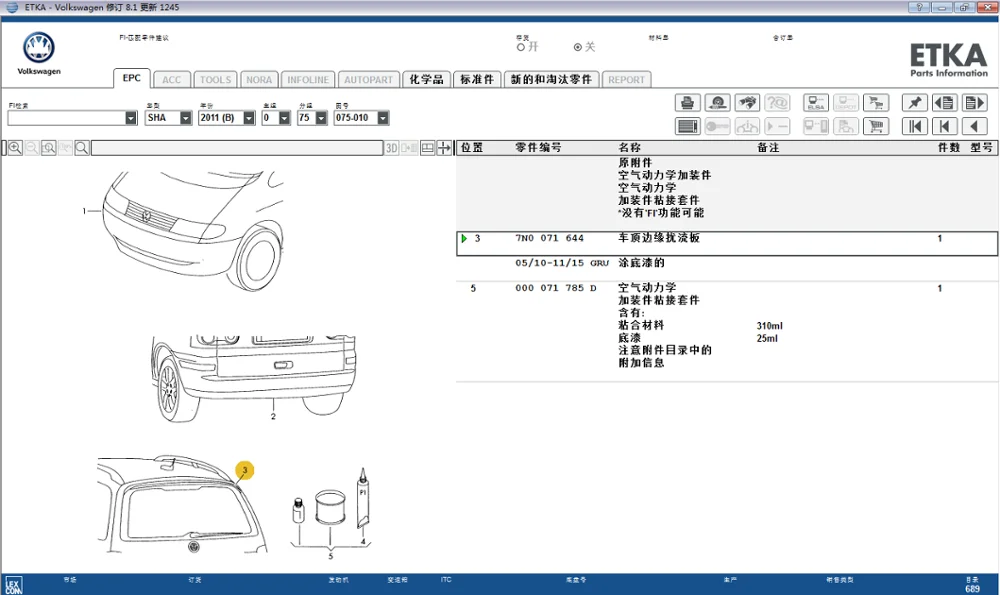1000x595 pixels.
Task: Click the zoom-to-fit magnifier icon
Action: coord(48,148)
